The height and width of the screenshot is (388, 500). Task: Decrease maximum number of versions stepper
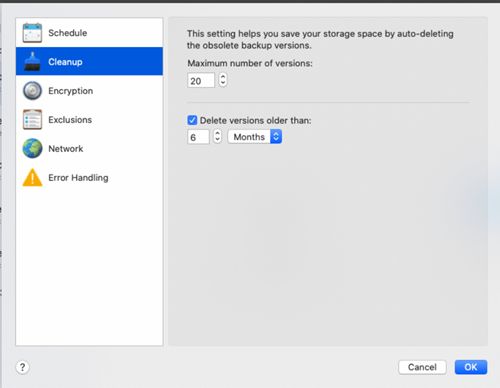click(223, 83)
